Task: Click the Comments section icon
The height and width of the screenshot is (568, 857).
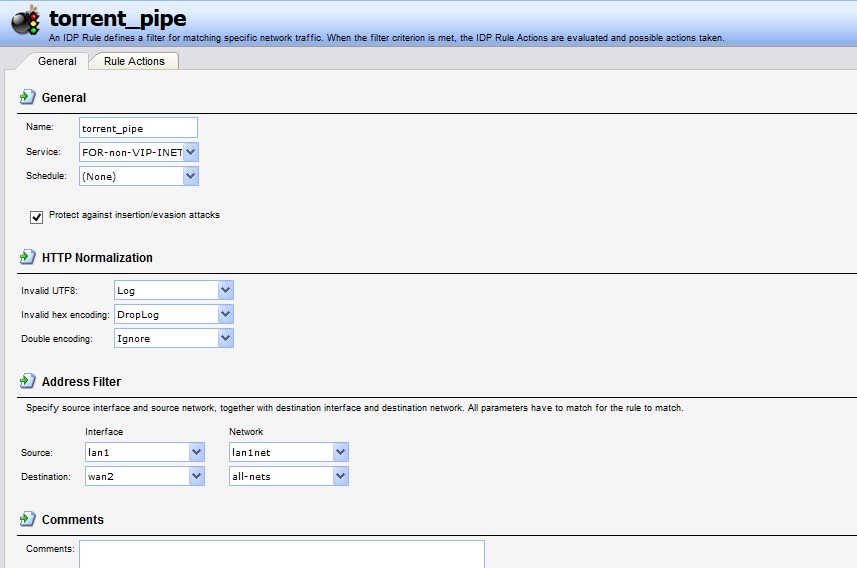Action: click(x=28, y=520)
